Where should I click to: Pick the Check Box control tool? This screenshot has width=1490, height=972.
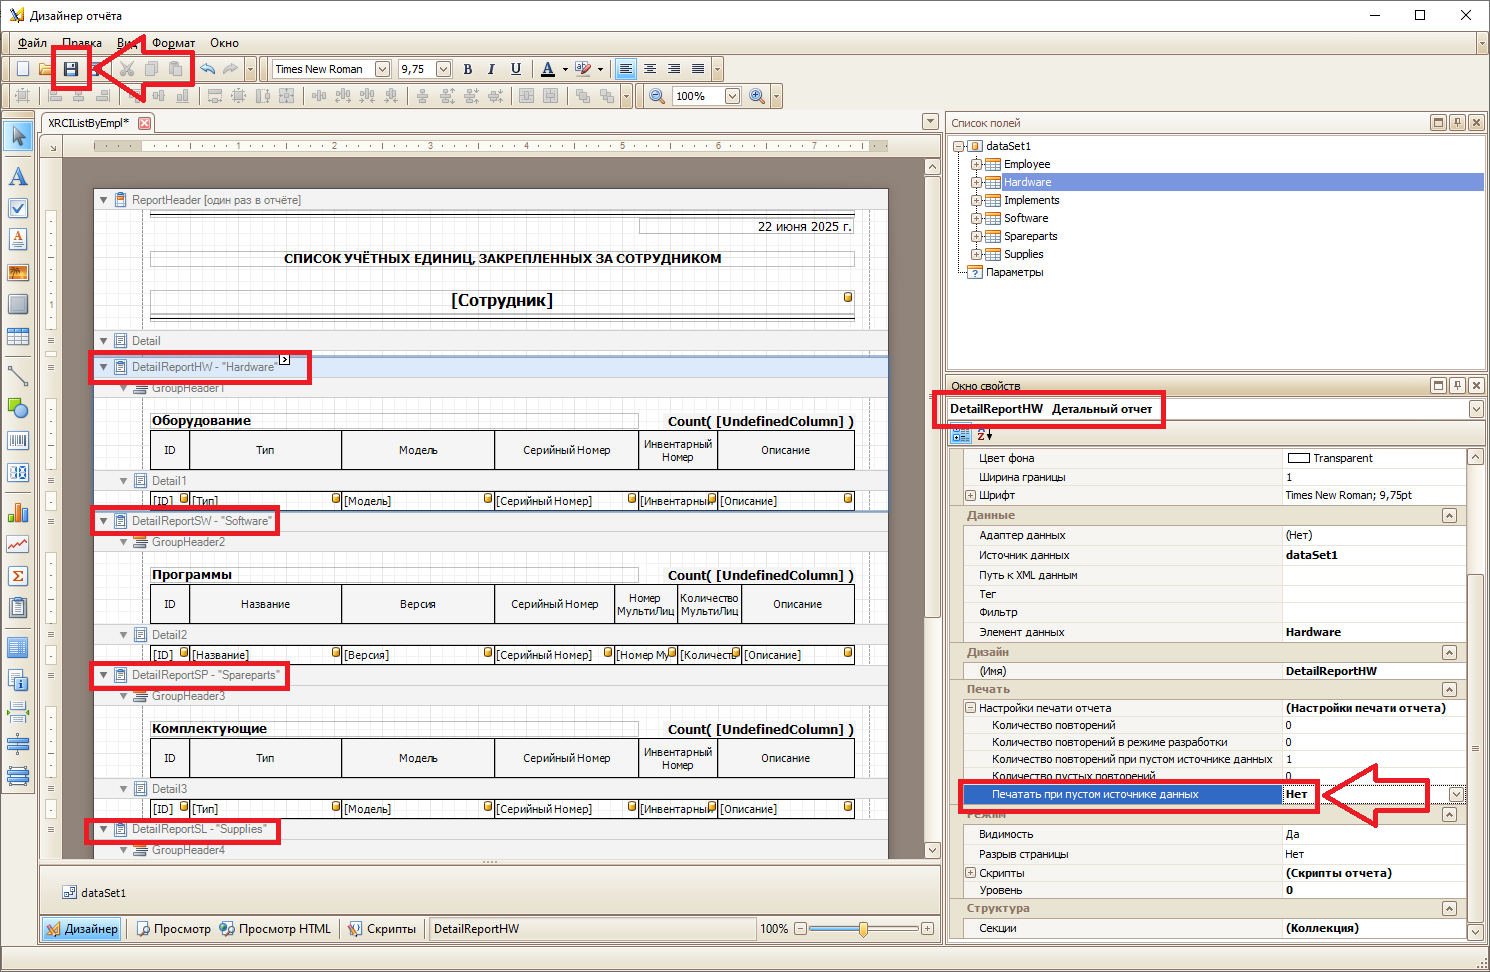point(18,208)
